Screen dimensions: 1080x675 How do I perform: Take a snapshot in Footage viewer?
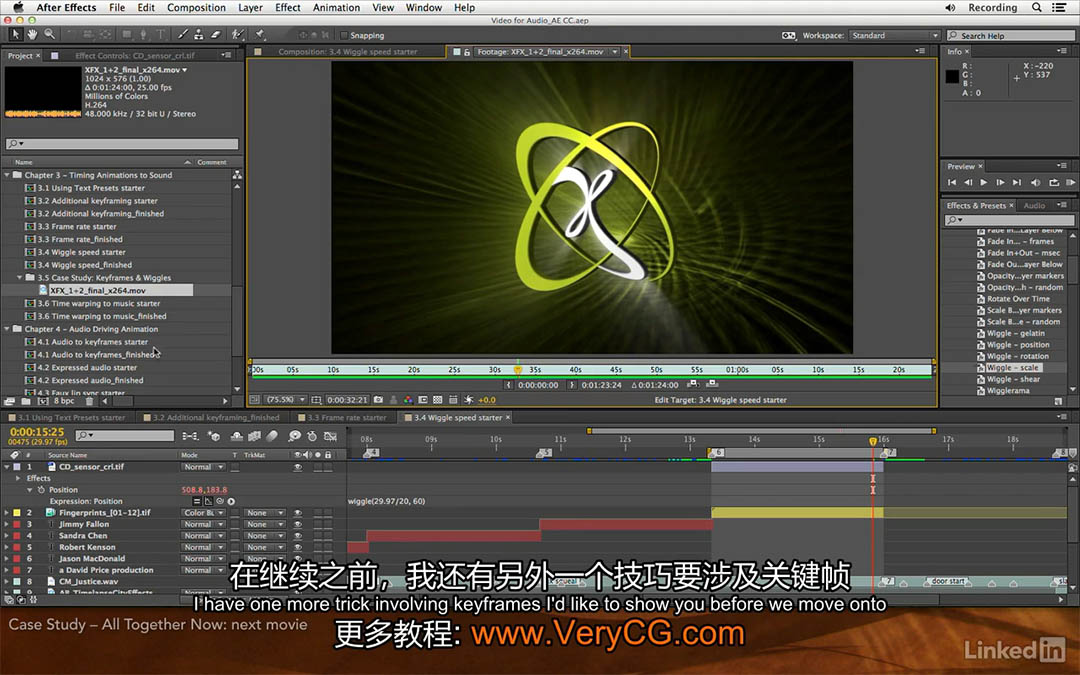pyautogui.click(x=378, y=399)
